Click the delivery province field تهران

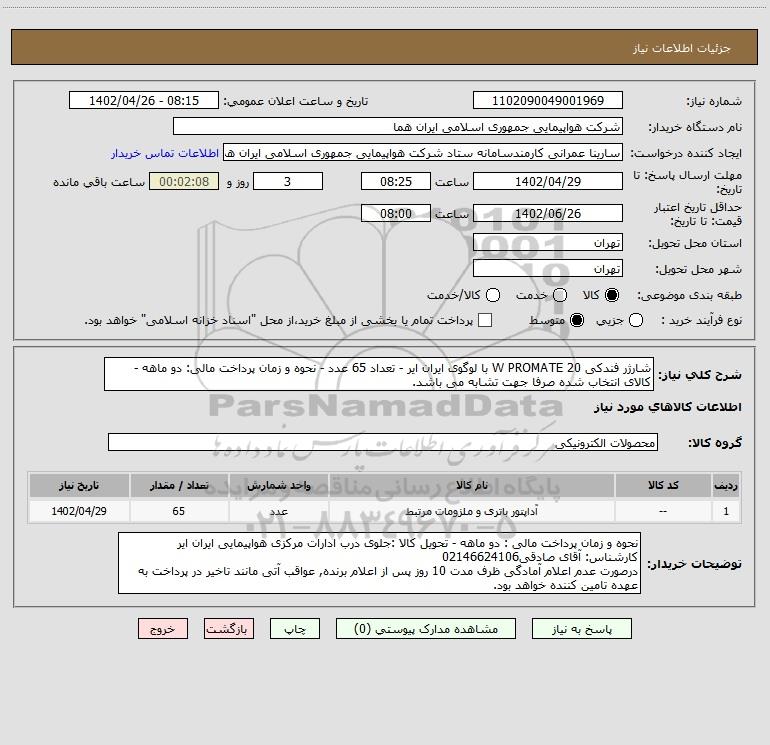[x=548, y=242]
